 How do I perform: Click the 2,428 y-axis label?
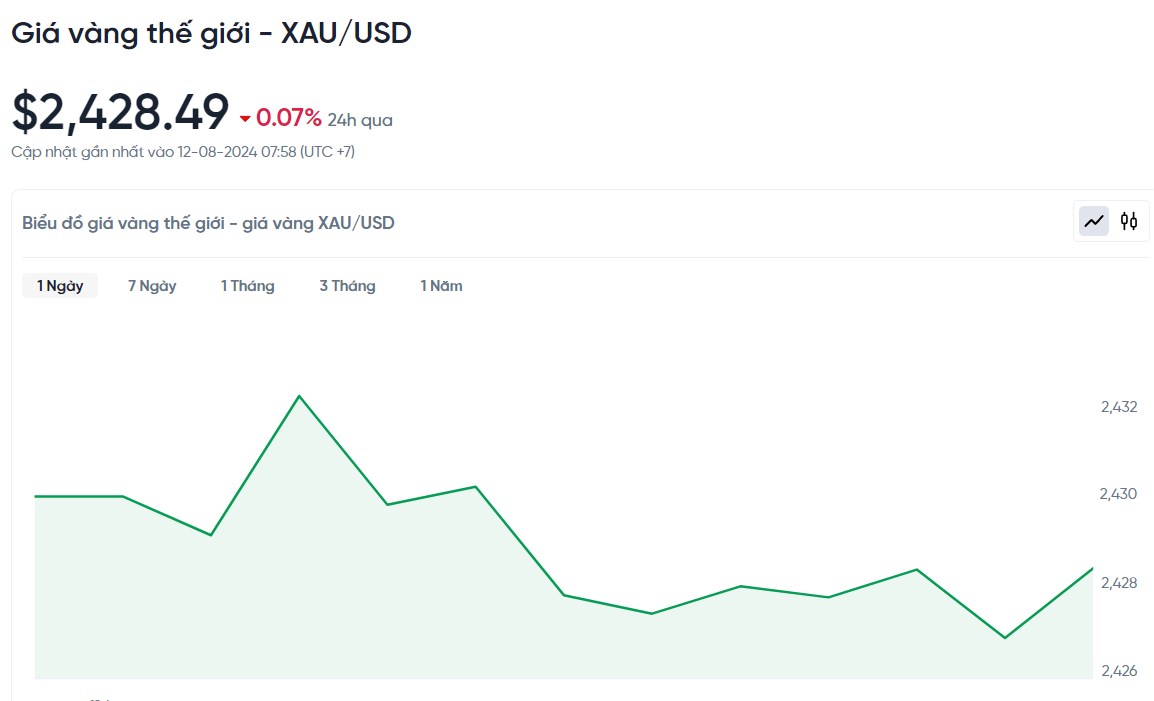pyautogui.click(x=1118, y=582)
